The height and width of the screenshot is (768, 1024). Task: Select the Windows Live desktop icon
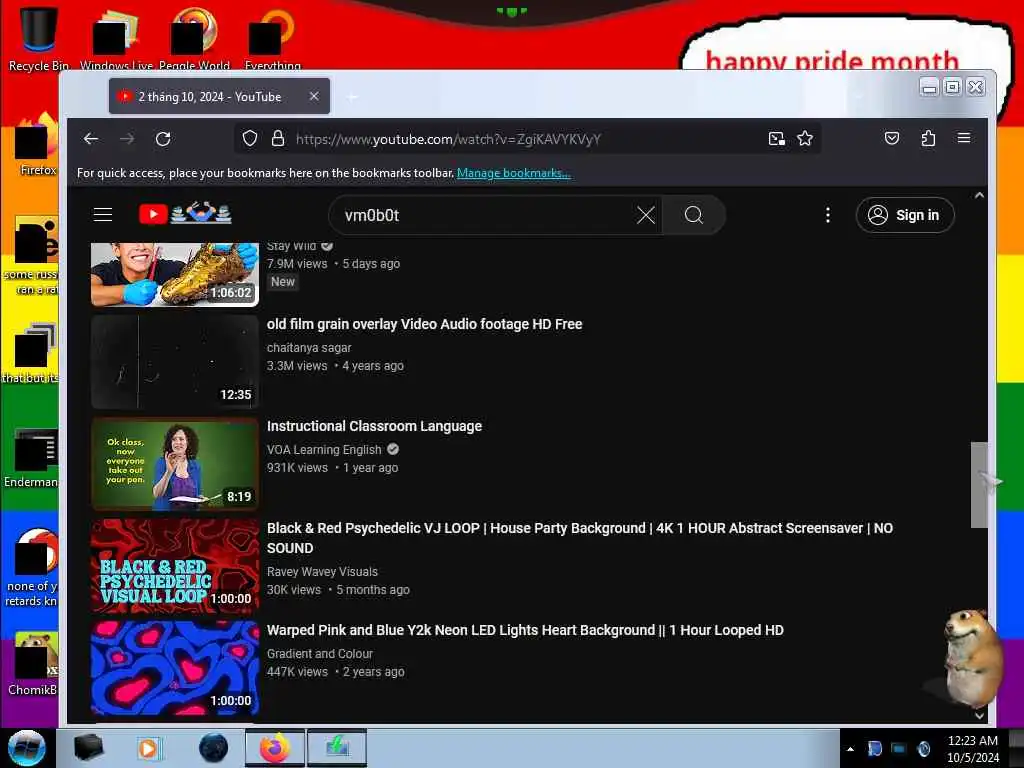pos(116,38)
